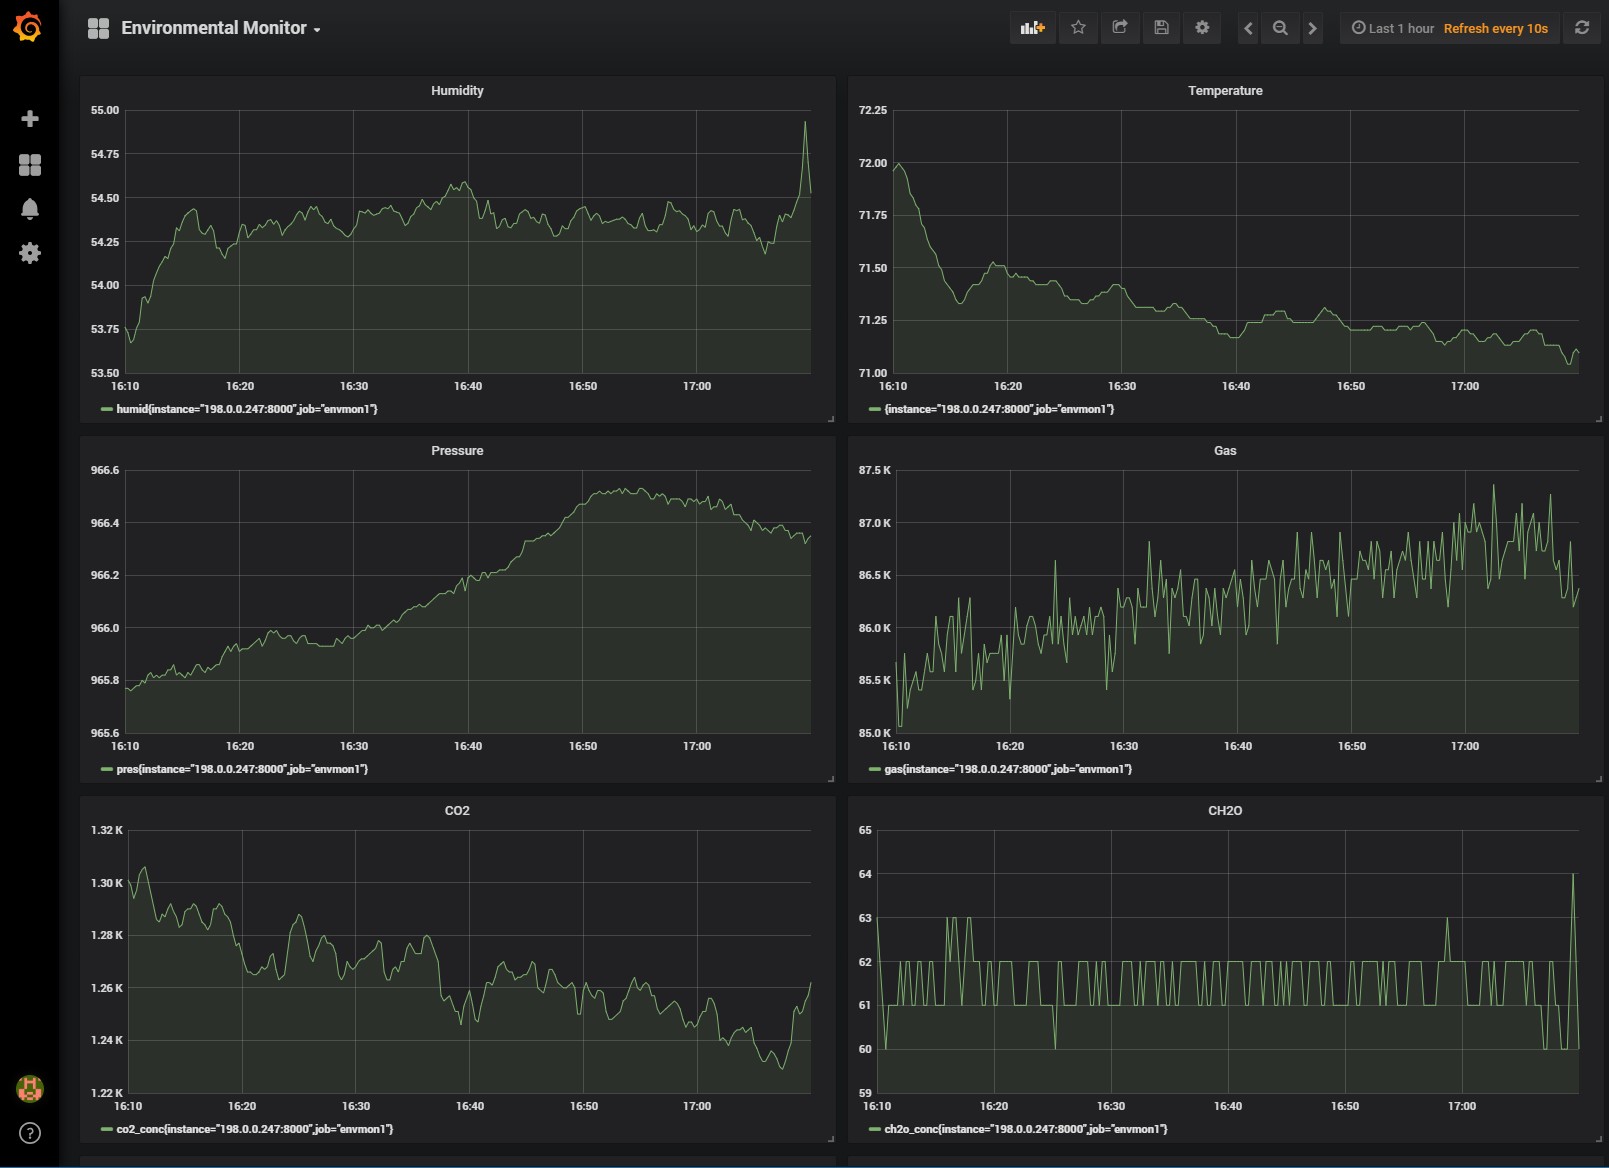
Task: Open the CH2O panel title menu
Action: coord(1225,810)
